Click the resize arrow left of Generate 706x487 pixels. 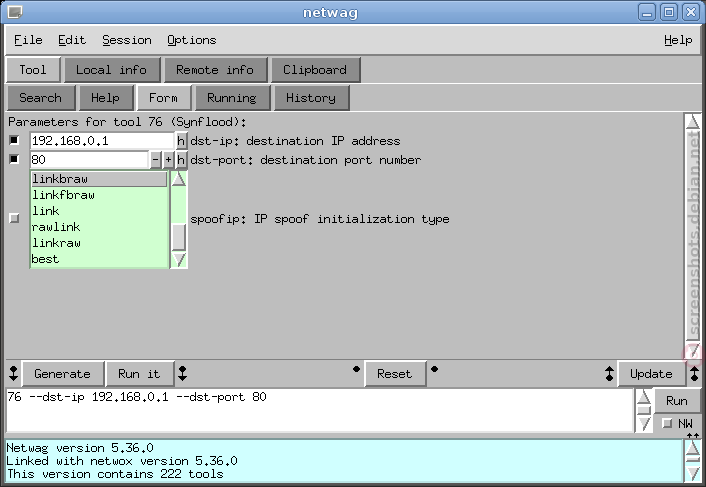[14, 374]
